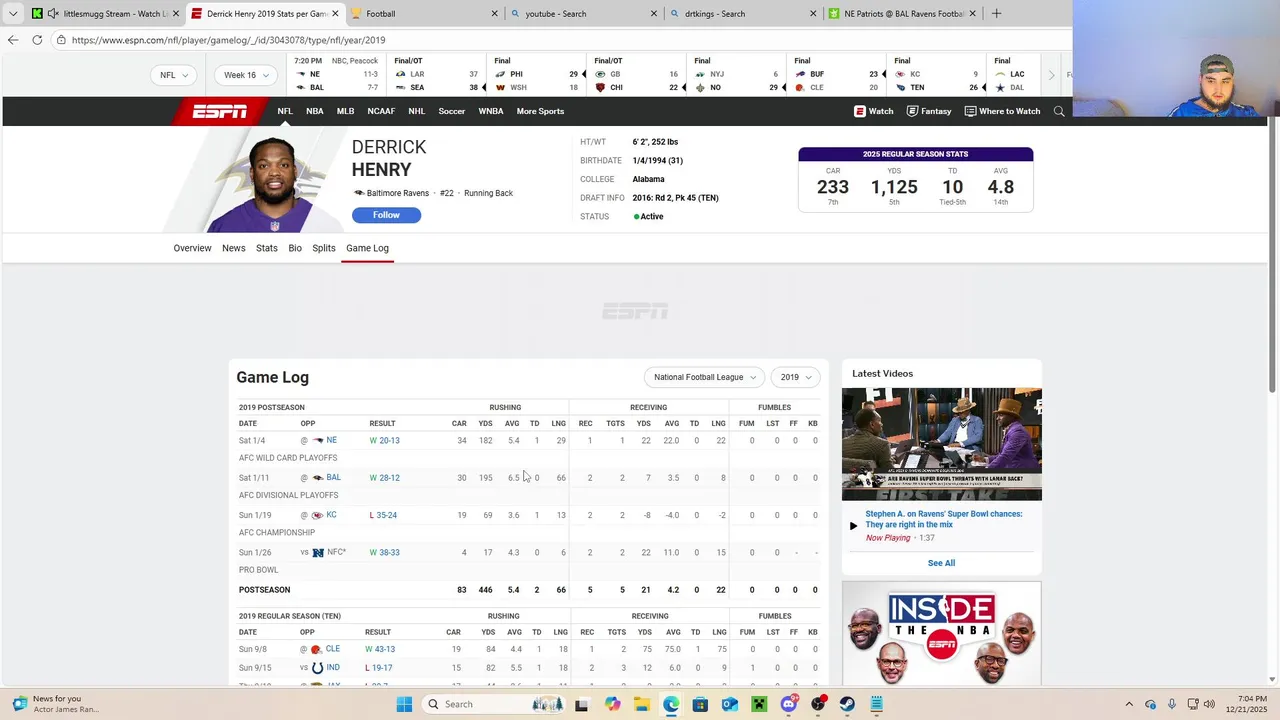1280x720 pixels.
Task: Open NCAAF in ESPN navigation
Action: click(x=381, y=111)
